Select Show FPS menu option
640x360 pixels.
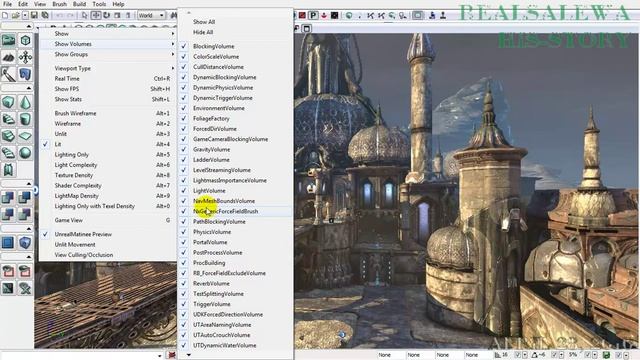[x=108, y=89]
